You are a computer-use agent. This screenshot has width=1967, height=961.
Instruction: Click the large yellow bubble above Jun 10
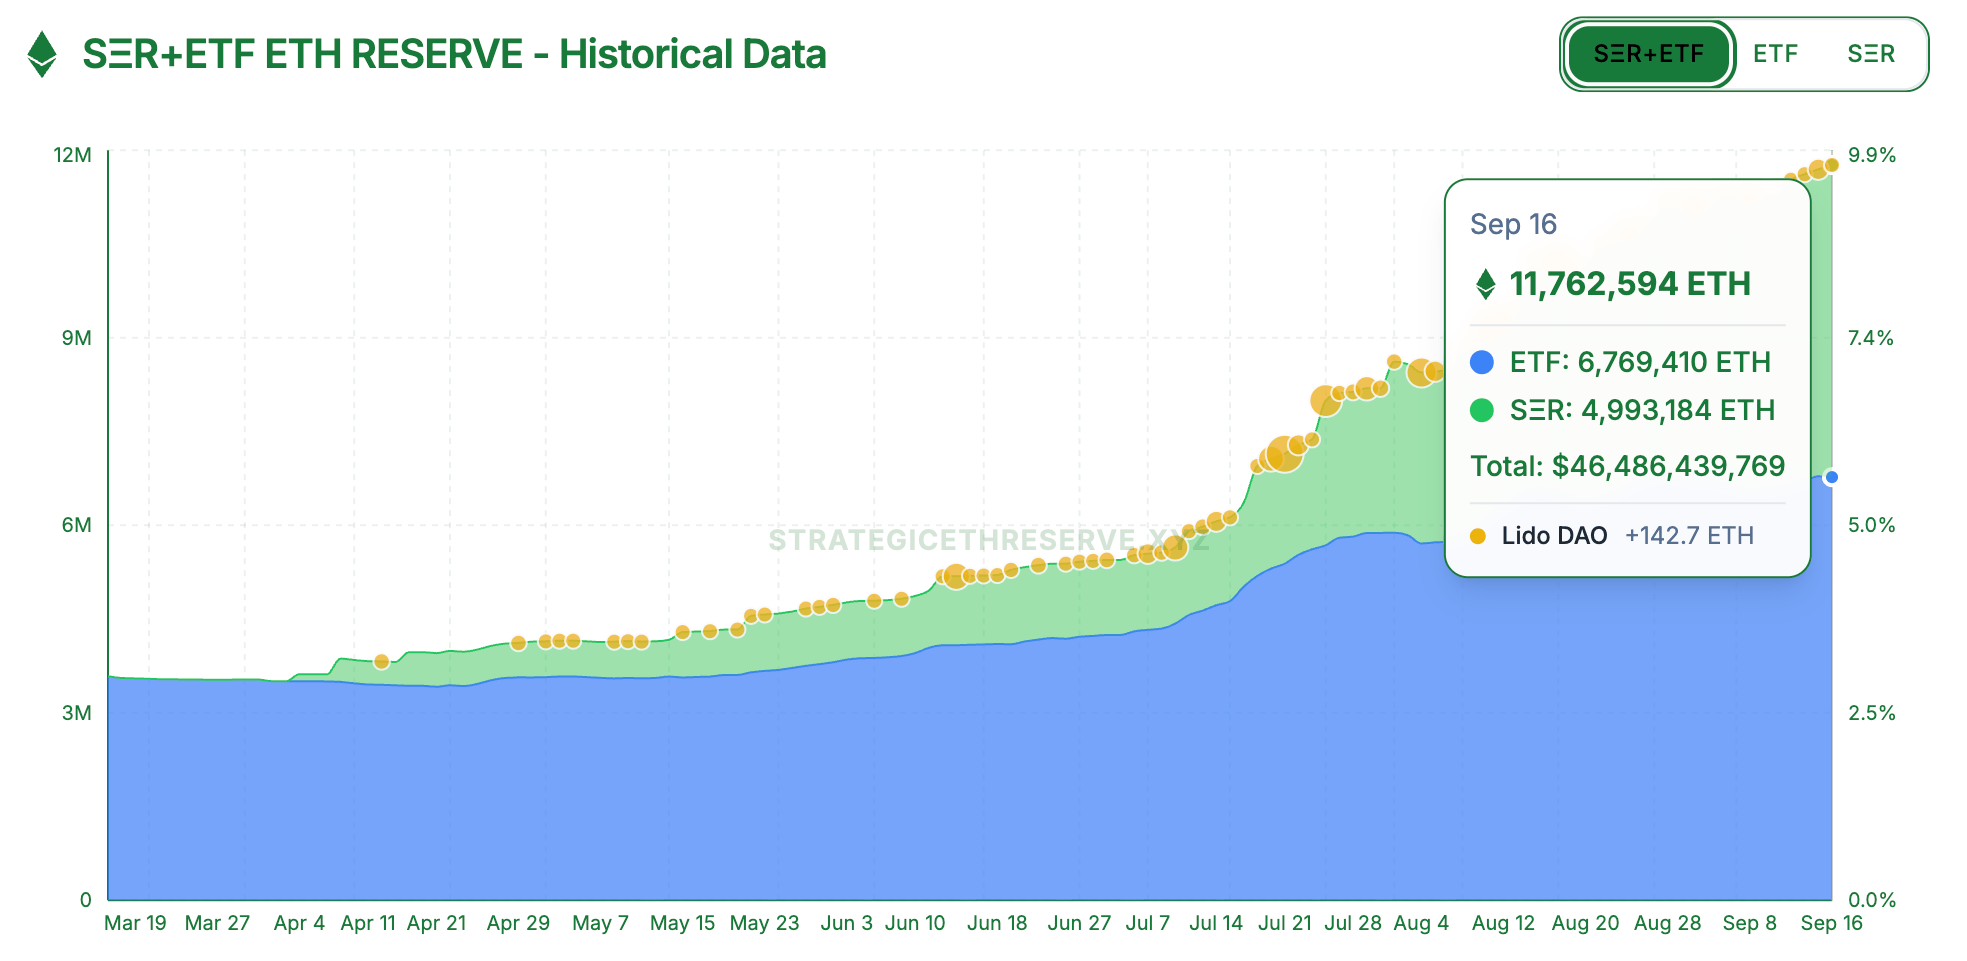coord(955,577)
